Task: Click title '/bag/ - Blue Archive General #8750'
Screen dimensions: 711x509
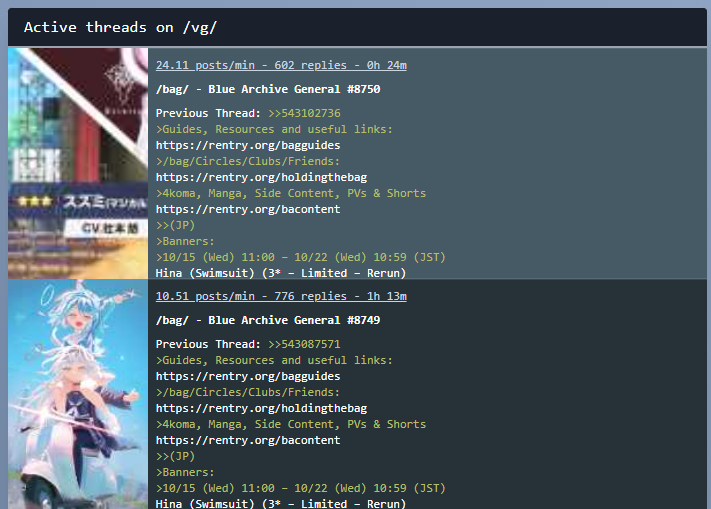Action: (x=268, y=89)
